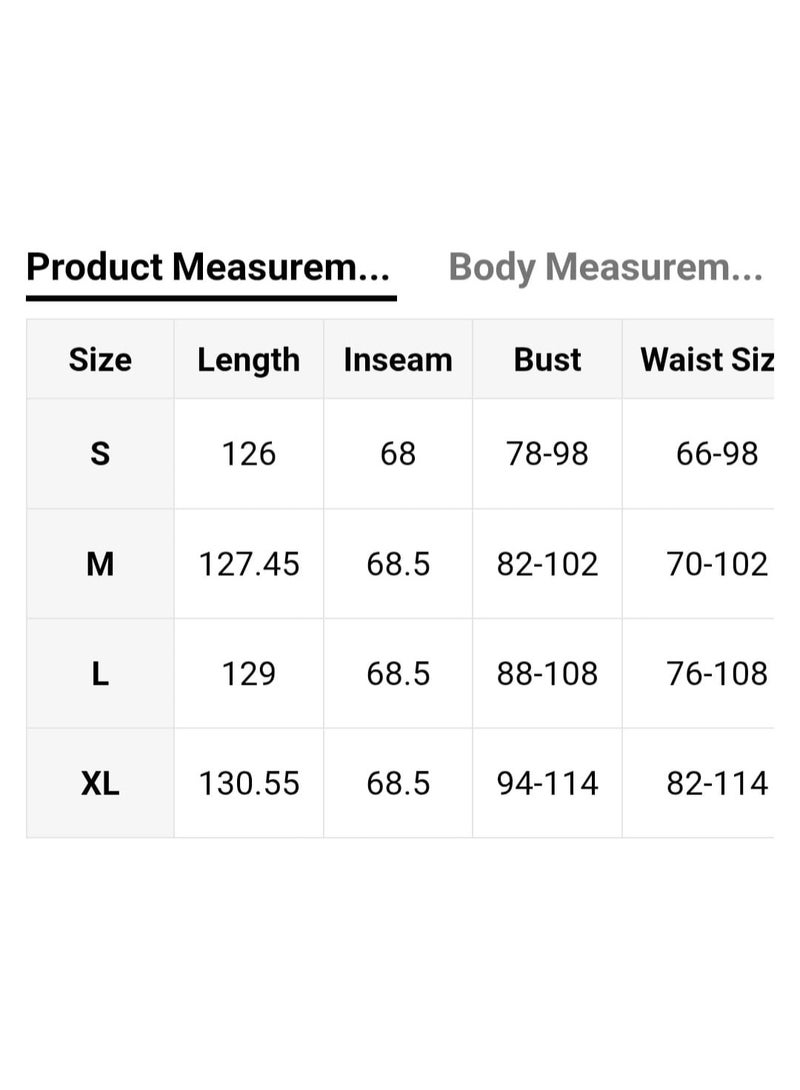The height and width of the screenshot is (1090, 800).
Task: Switch to the Body Measurements tab
Action: (x=605, y=268)
